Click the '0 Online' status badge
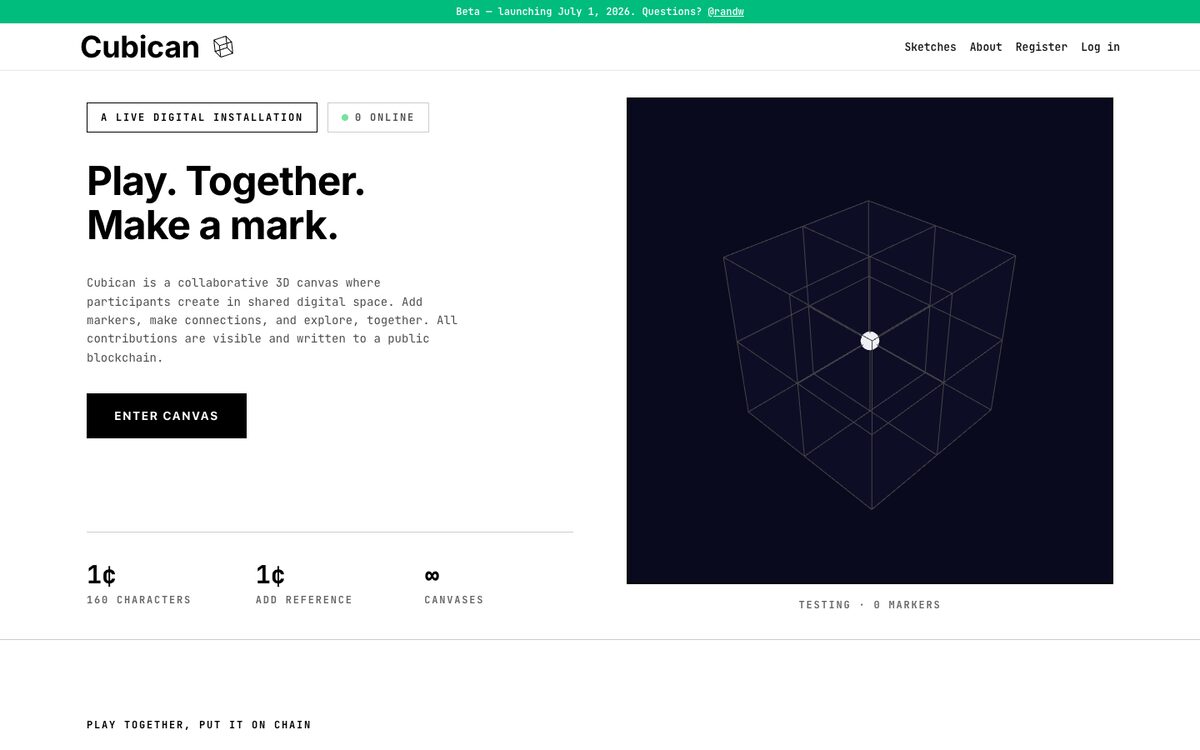 coord(378,117)
